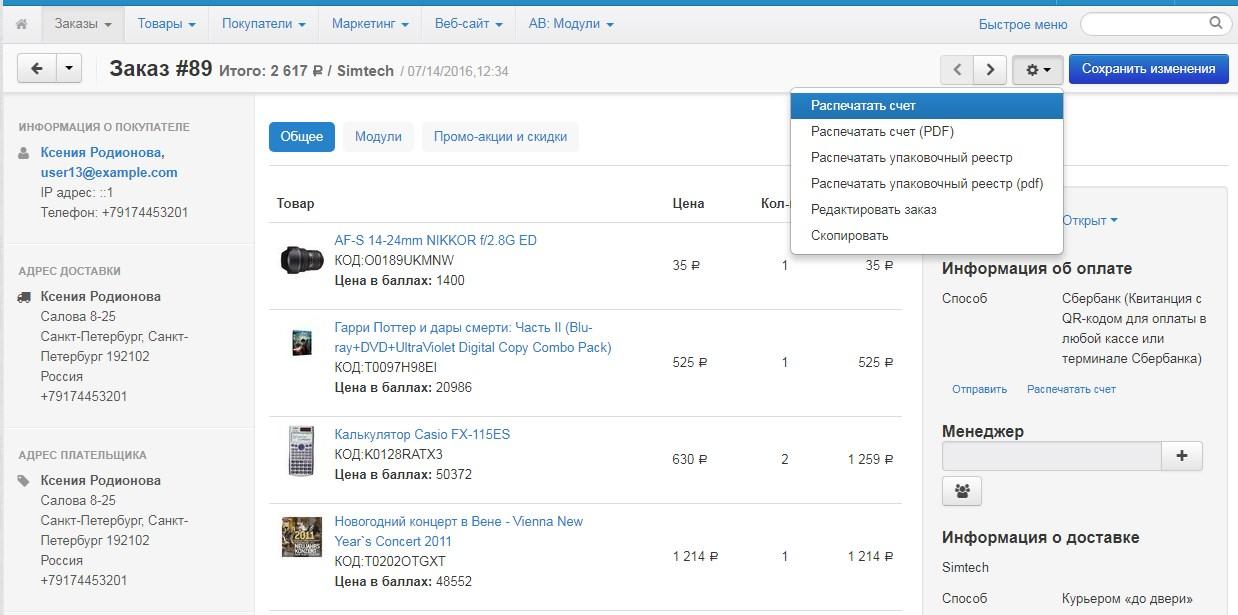Open Калькулятор Casio FX-115ES link

click(x=422, y=434)
